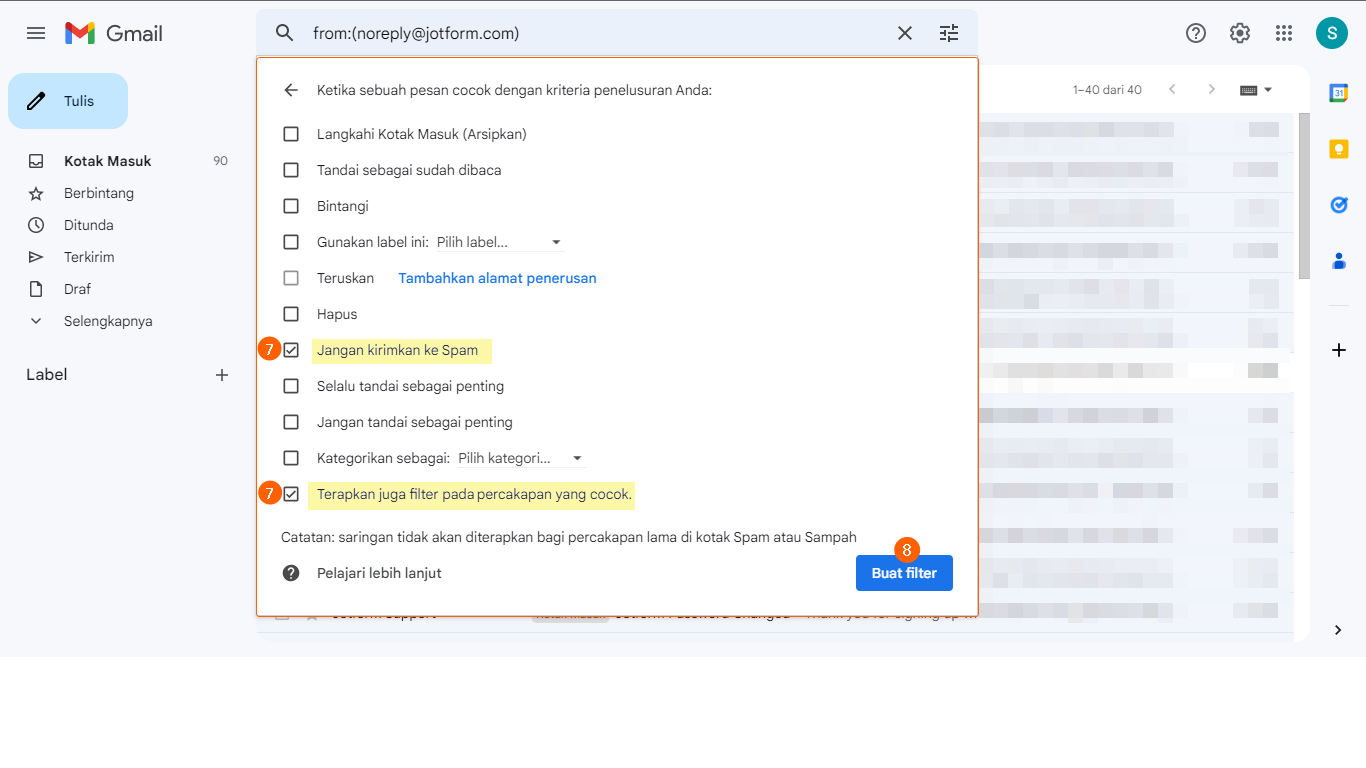Open the Help question mark icon

[1196, 33]
